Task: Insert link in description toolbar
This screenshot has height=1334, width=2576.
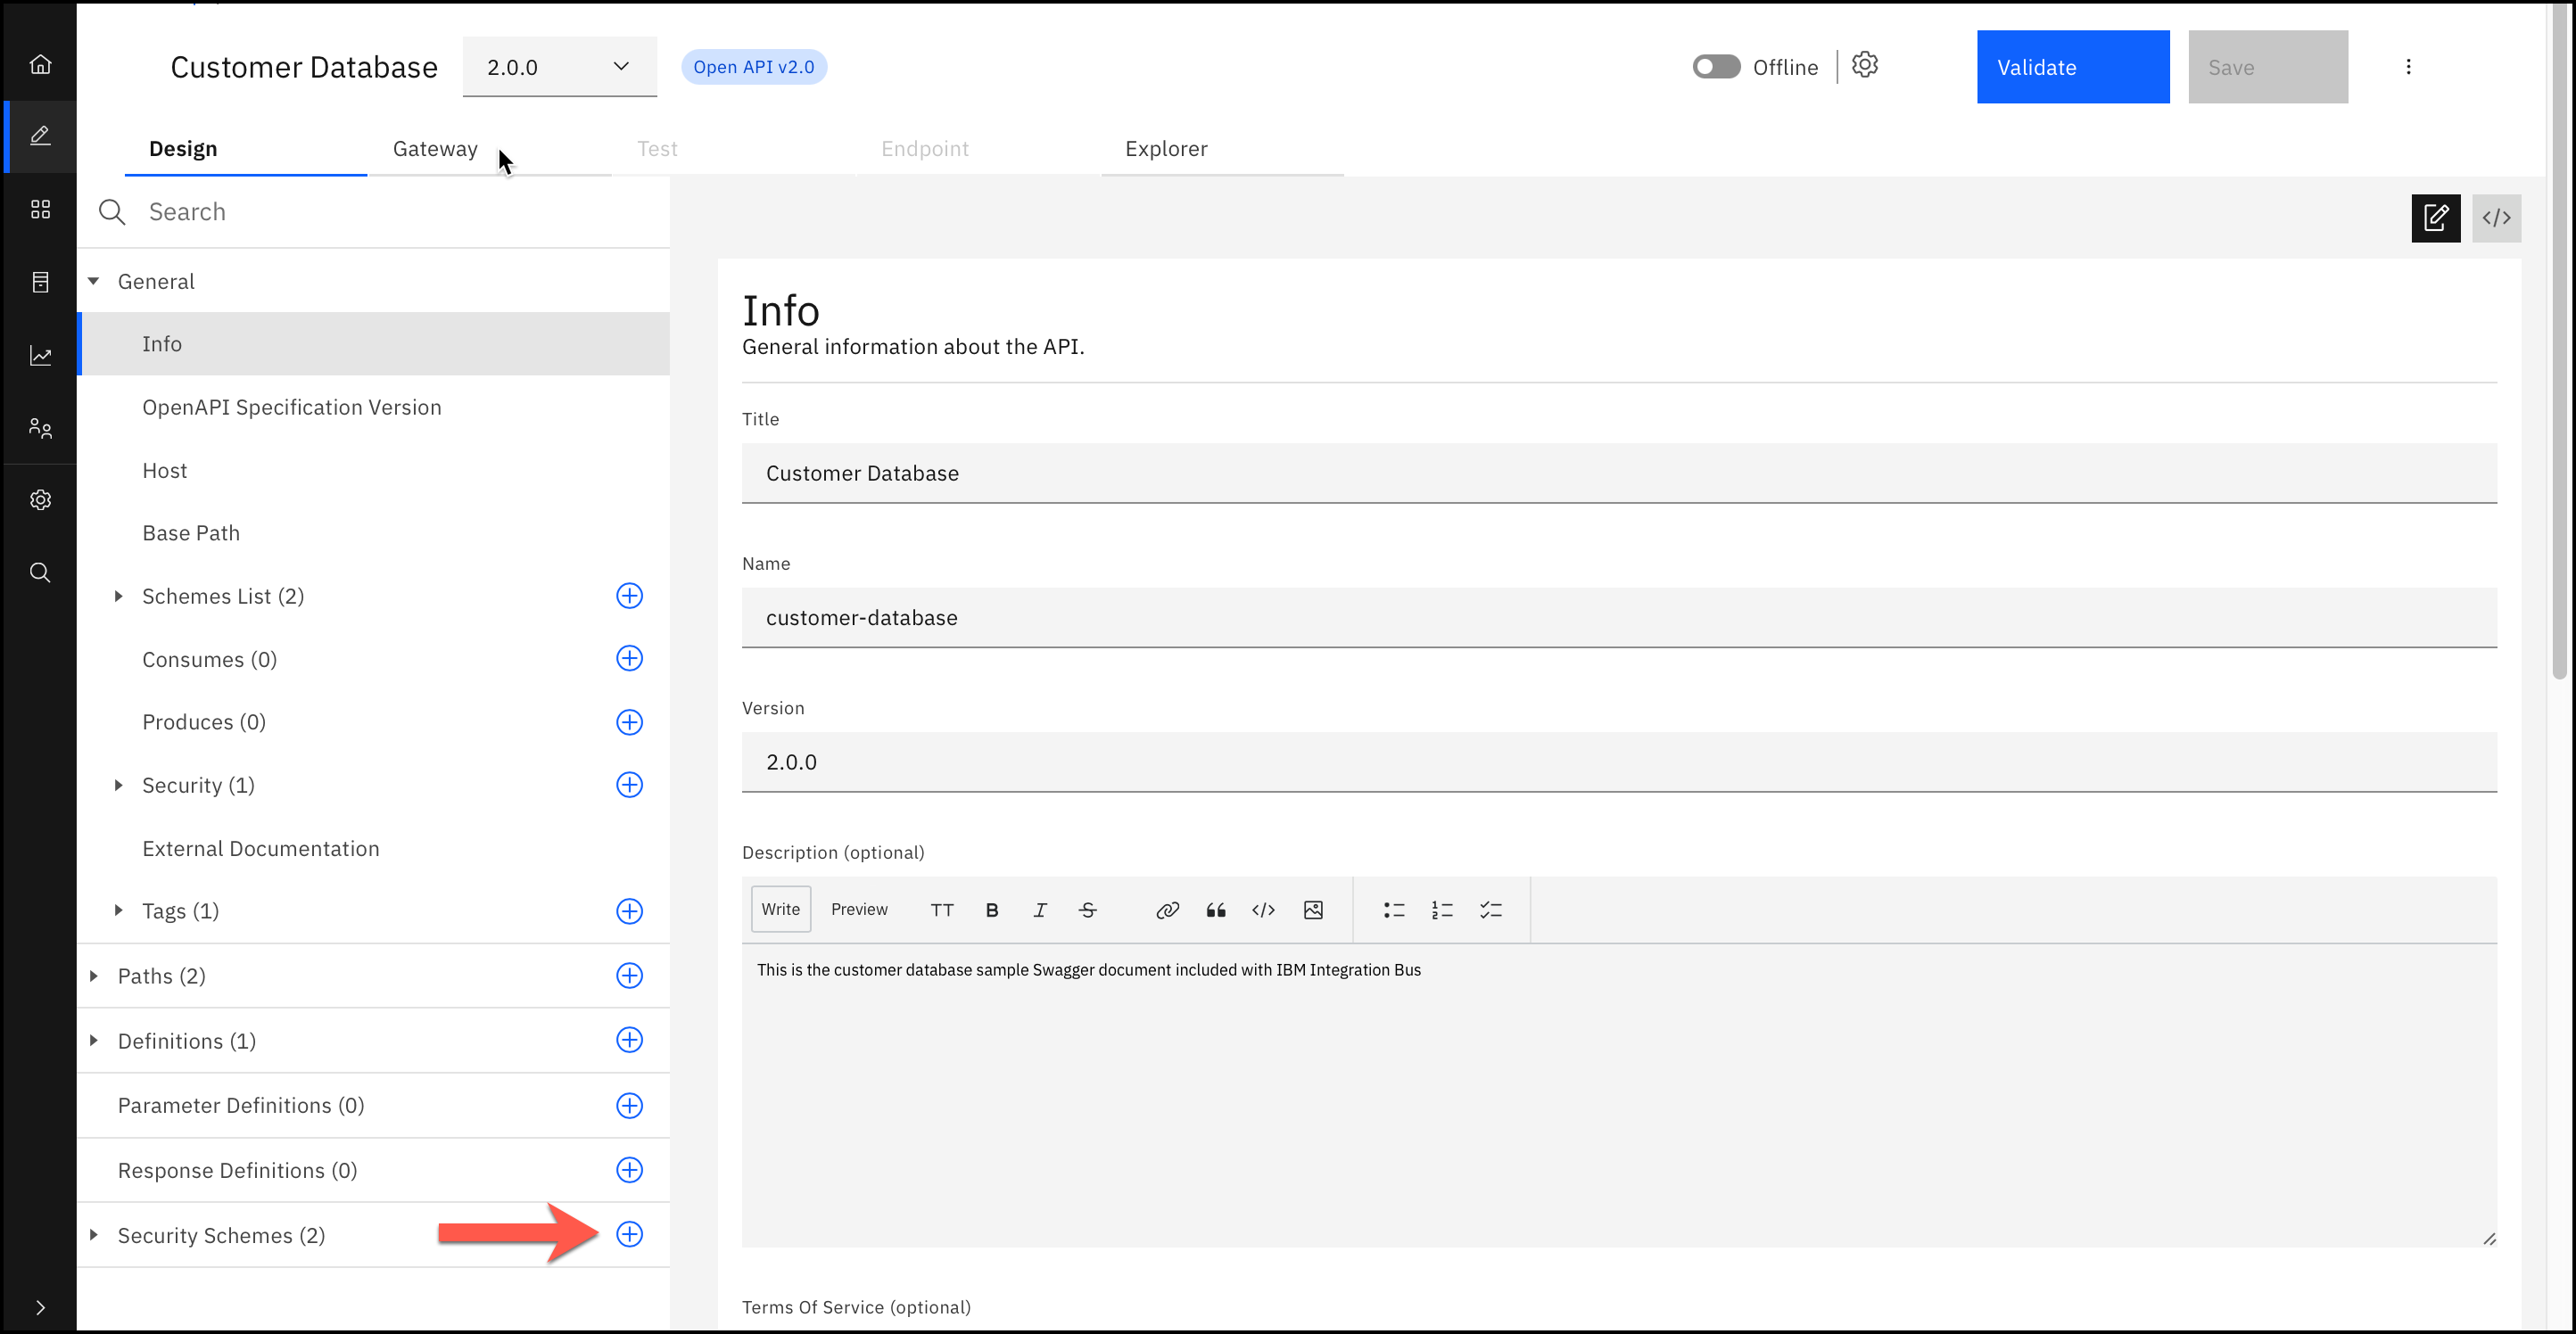Action: [x=1167, y=910]
